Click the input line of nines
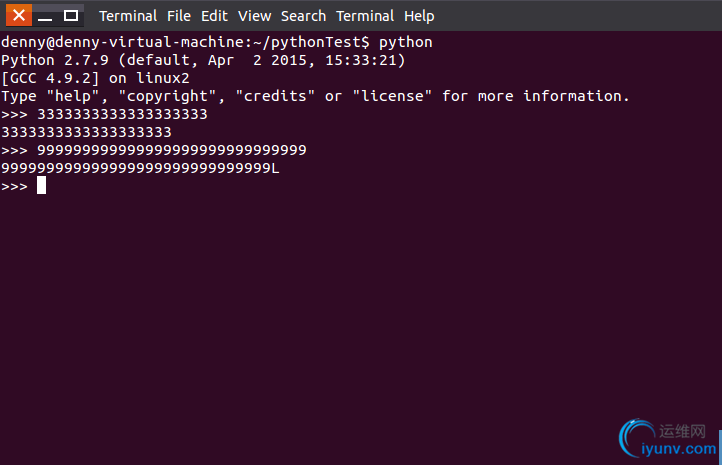Screen dimensions: 722x465 153,151
